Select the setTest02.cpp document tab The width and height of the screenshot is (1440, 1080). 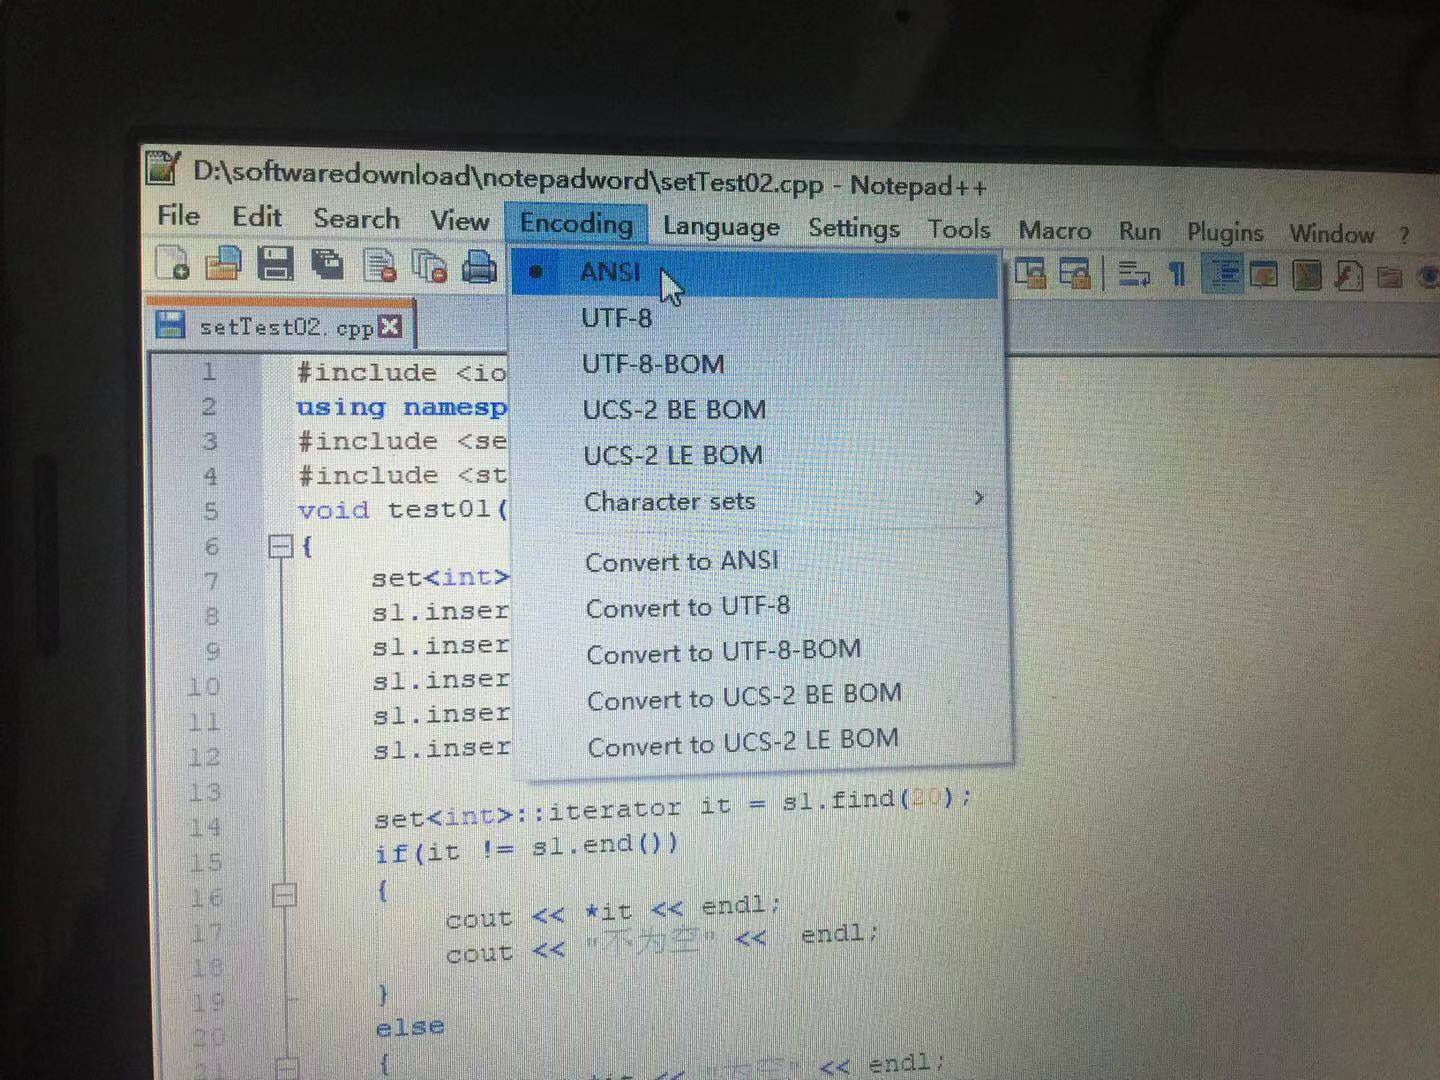tap(281, 324)
